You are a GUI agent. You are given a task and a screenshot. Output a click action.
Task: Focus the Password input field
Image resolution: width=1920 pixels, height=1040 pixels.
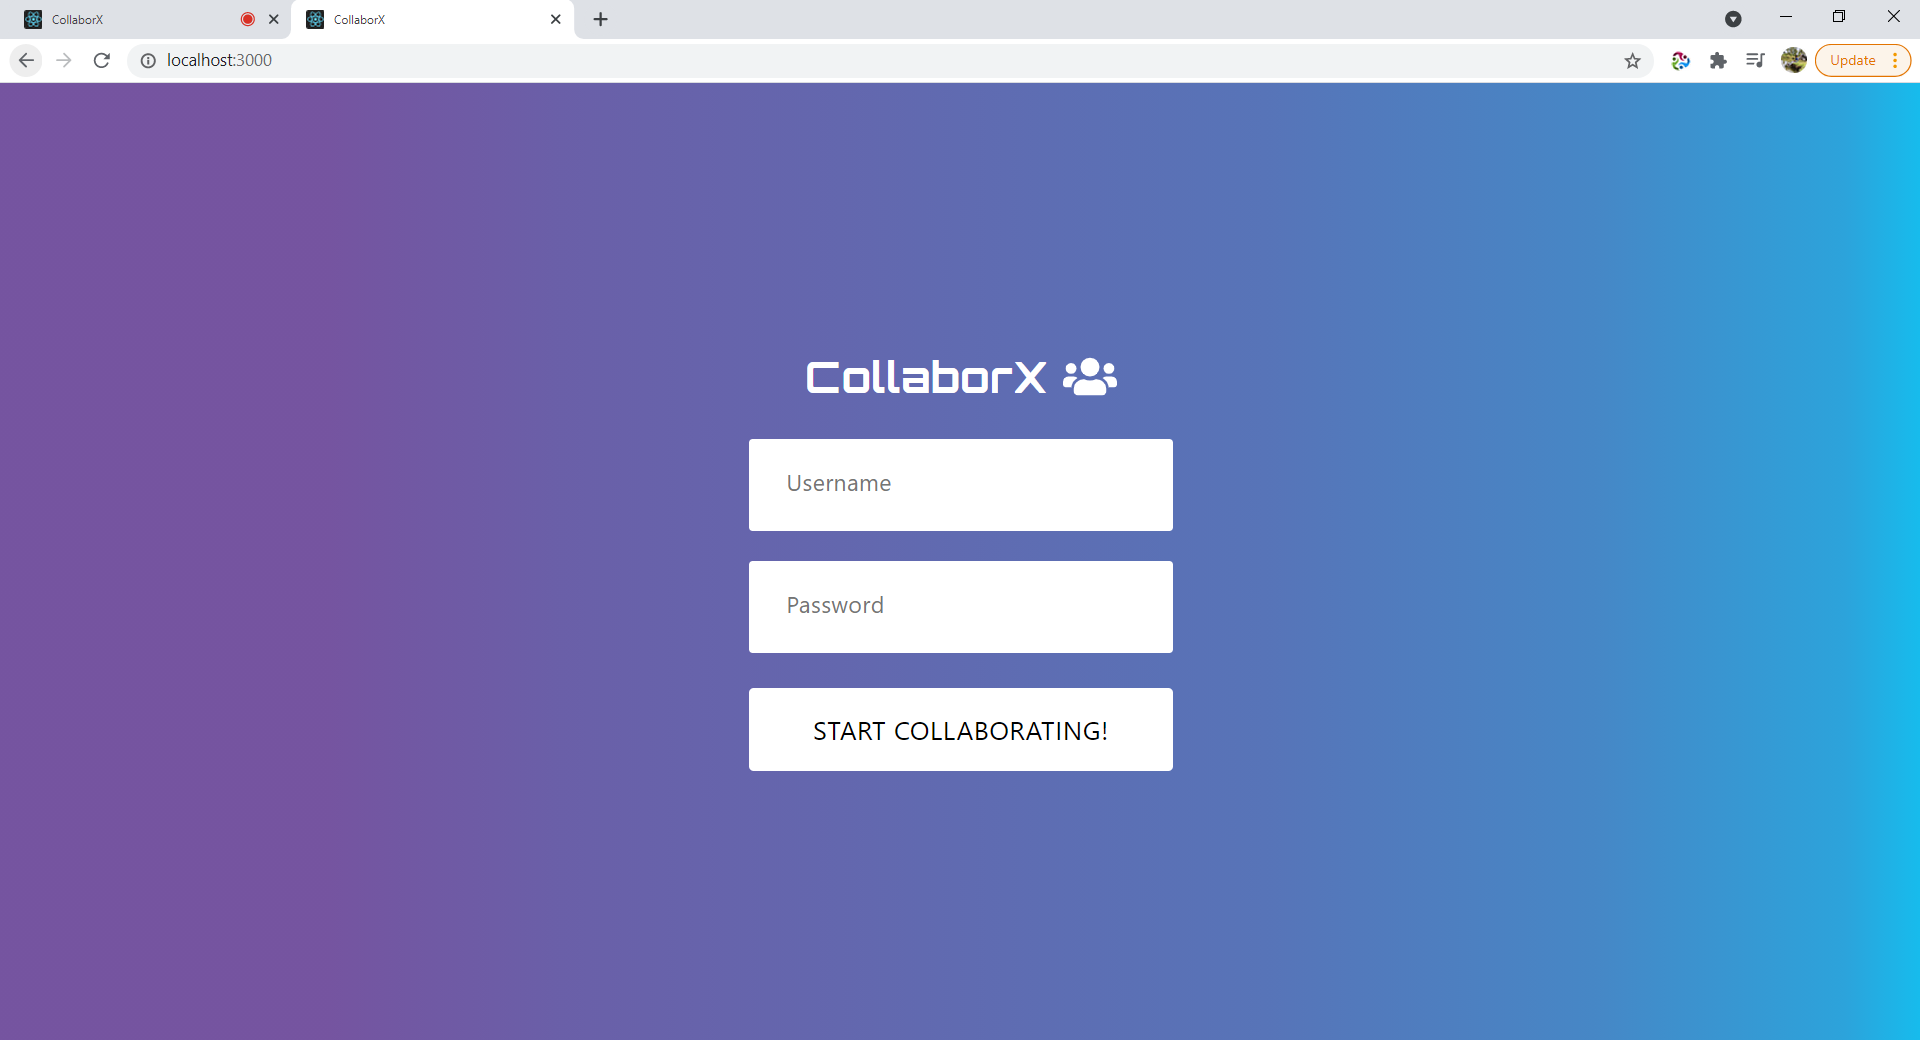960,607
